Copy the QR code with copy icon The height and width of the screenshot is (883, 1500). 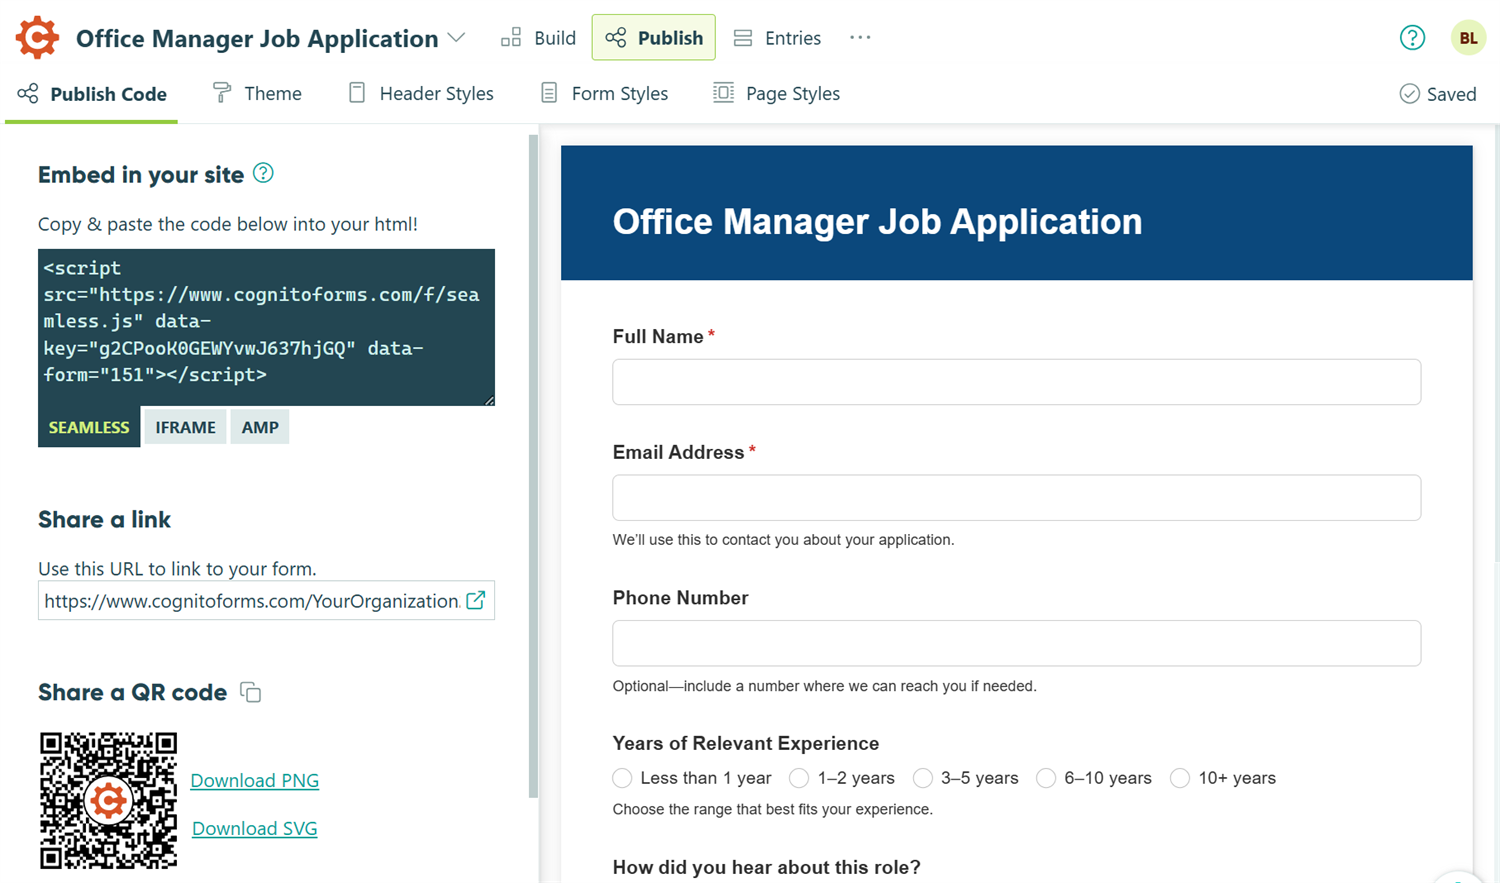point(251,692)
